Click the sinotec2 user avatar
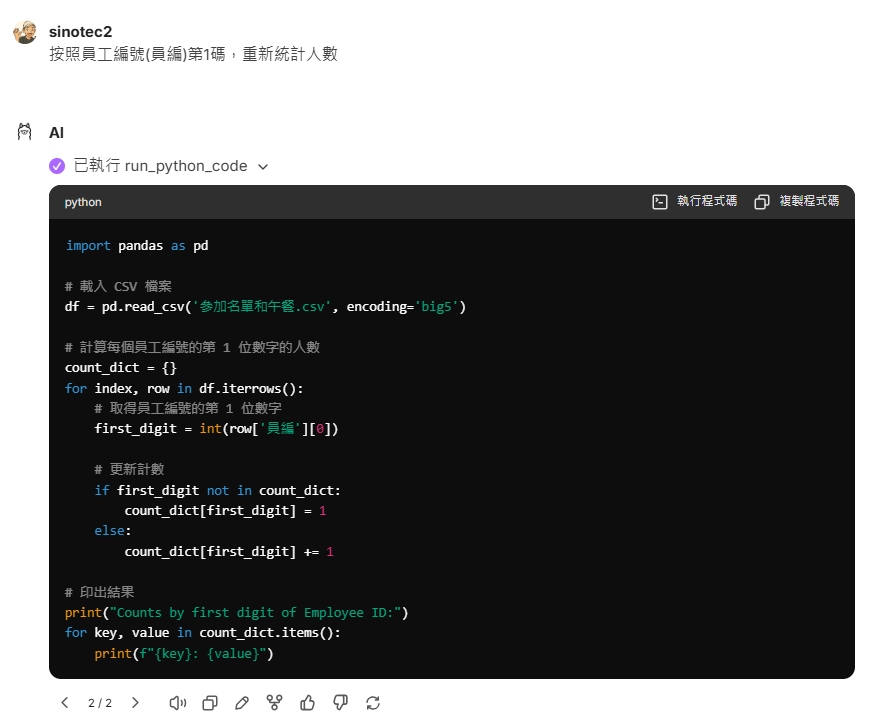Viewport: 895px width, 717px height. tap(25, 32)
